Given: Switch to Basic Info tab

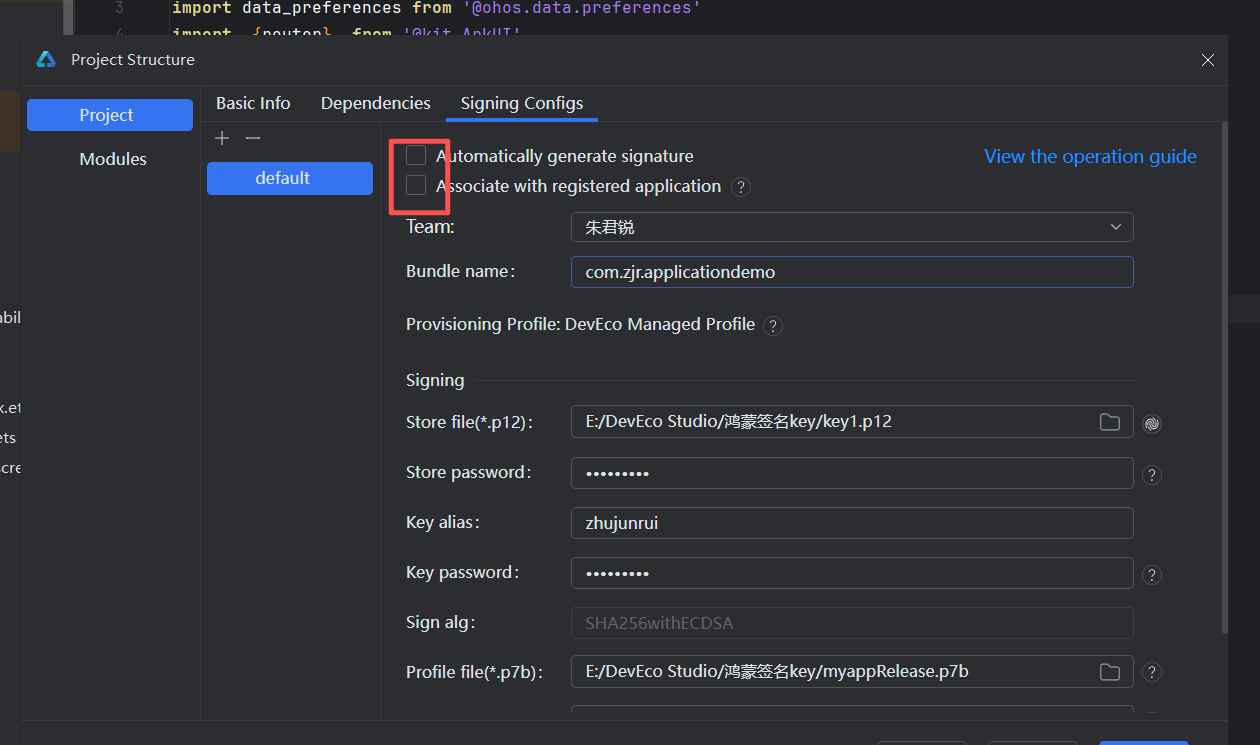Looking at the screenshot, I should pyautogui.click(x=253, y=103).
